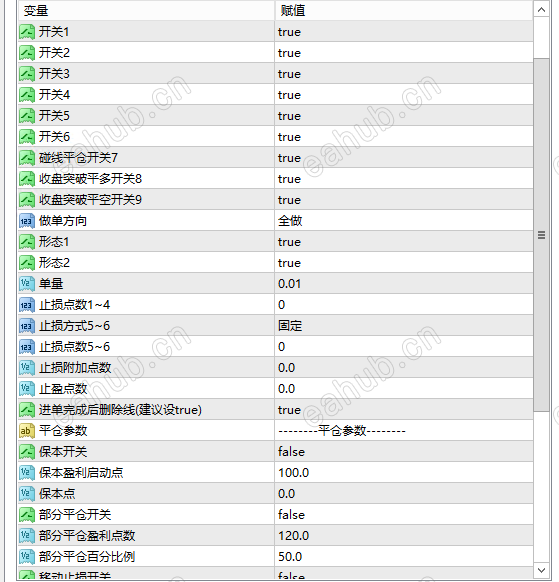Screen dimensions: 559x582
Task: Click the bool icon beside 保本开关
Action: click(x=27, y=452)
